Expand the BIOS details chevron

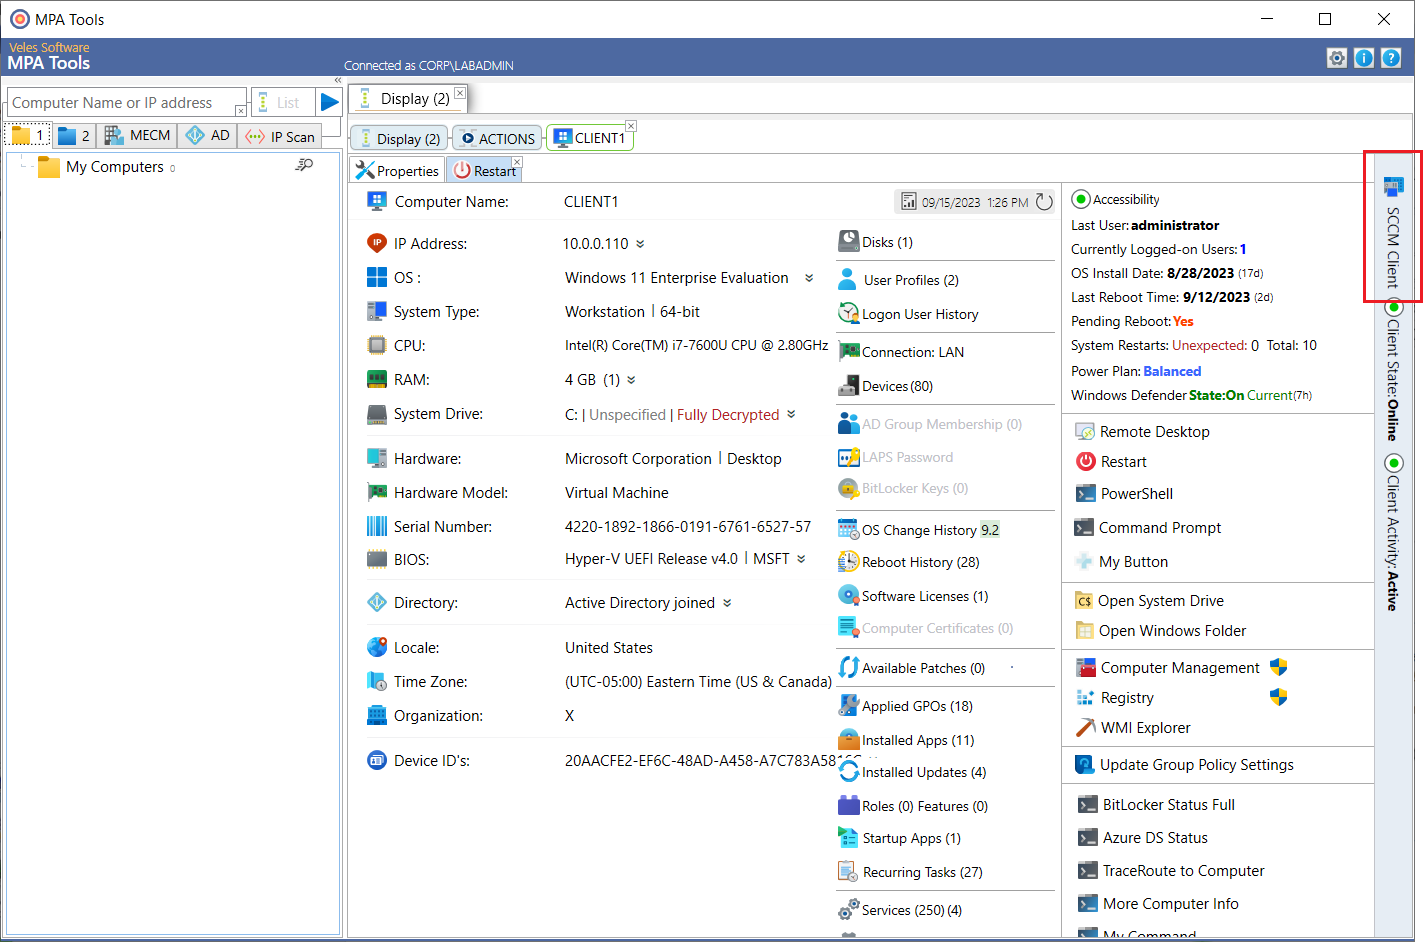click(801, 559)
